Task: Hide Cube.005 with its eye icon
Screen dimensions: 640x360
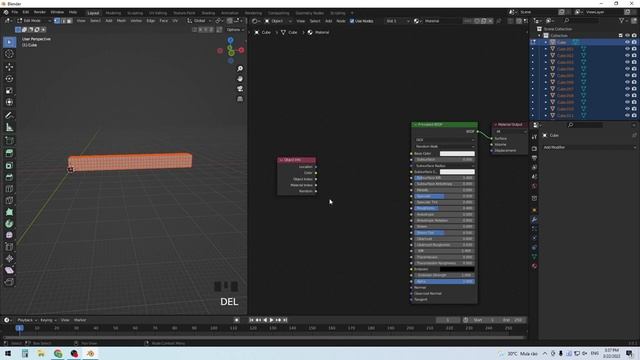Action: 627,76
